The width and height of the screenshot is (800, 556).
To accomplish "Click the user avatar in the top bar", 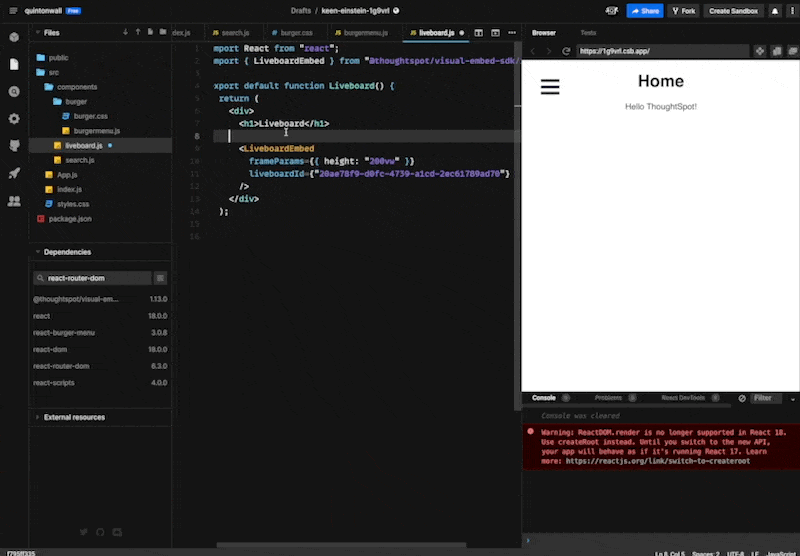I will (x=612, y=11).
